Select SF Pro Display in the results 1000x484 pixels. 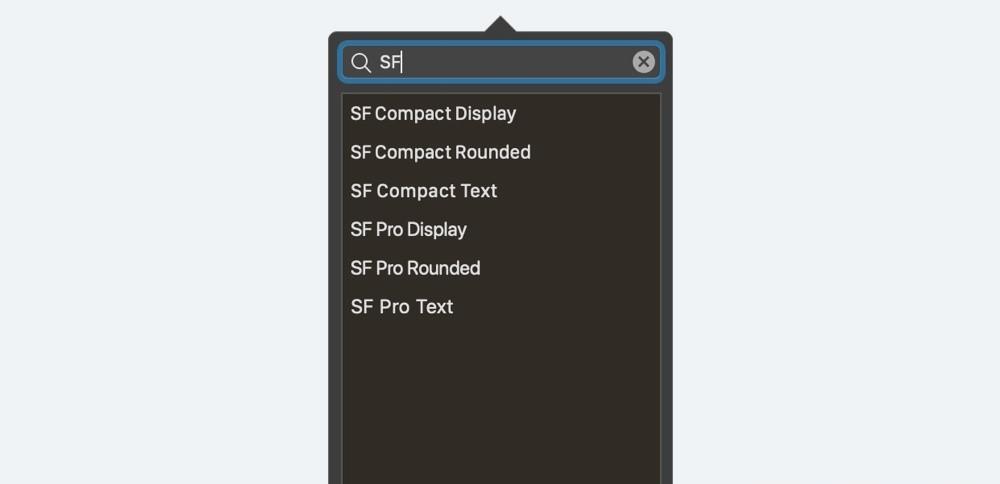501,229
